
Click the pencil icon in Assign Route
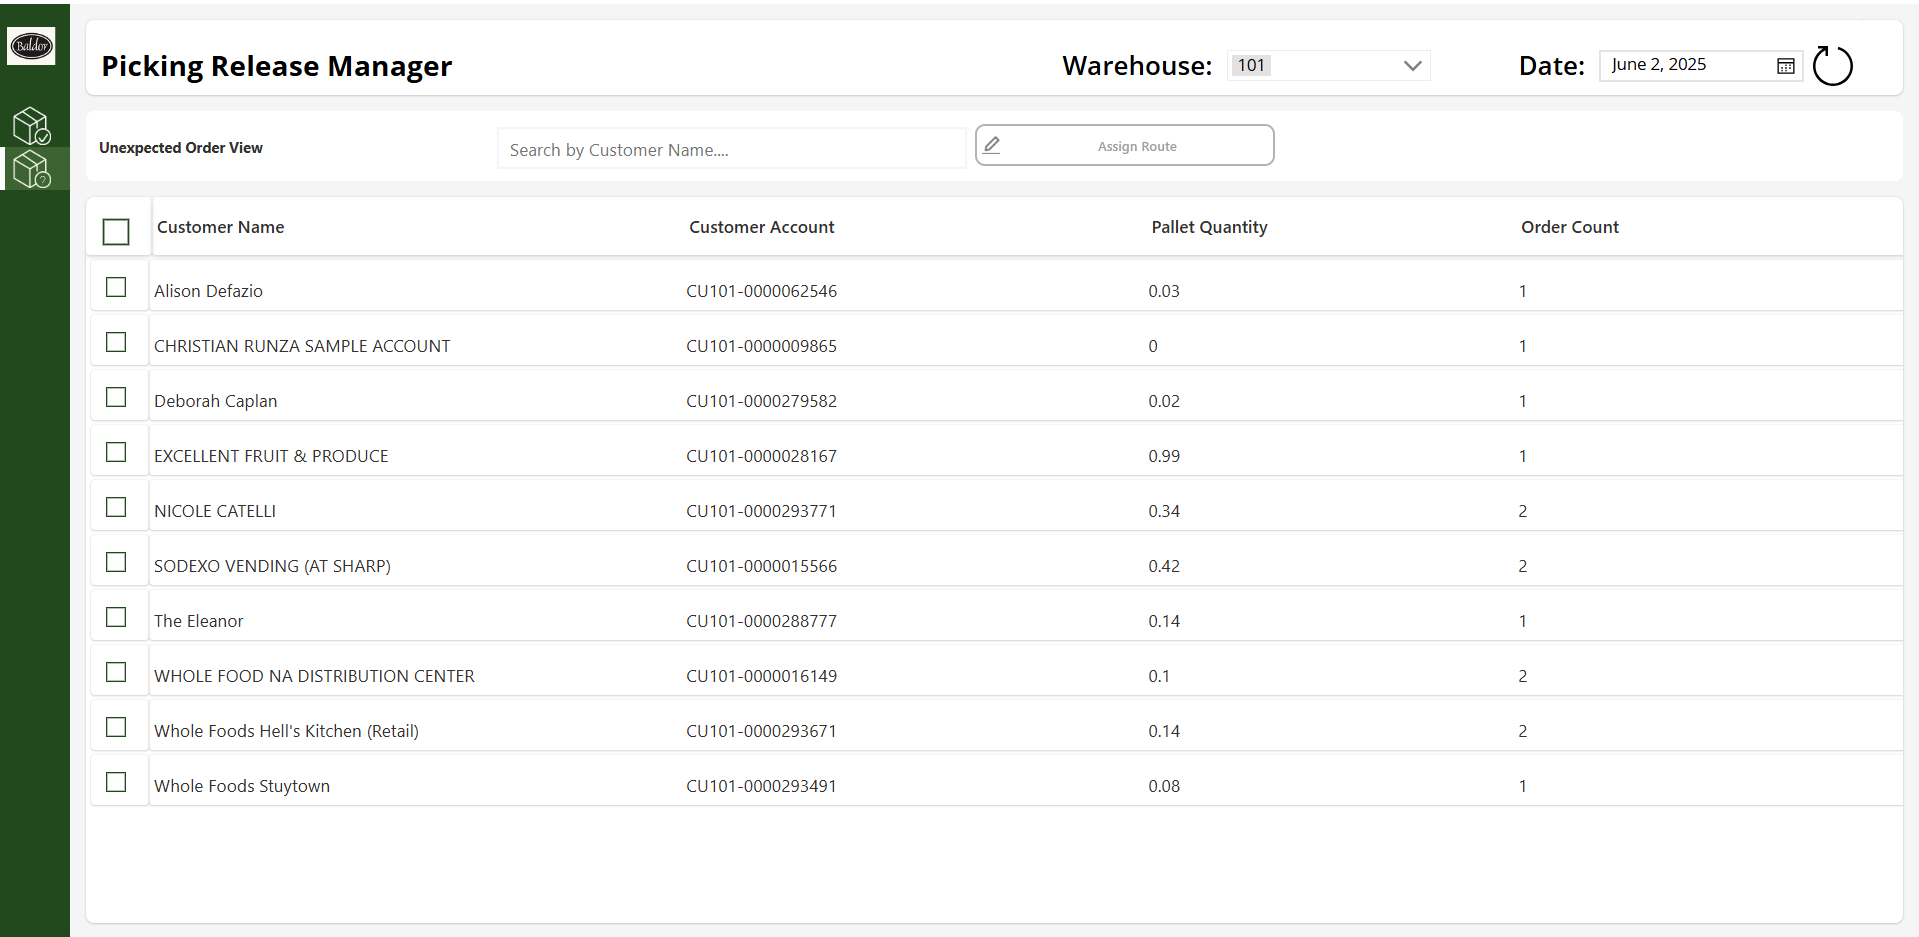(992, 145)
